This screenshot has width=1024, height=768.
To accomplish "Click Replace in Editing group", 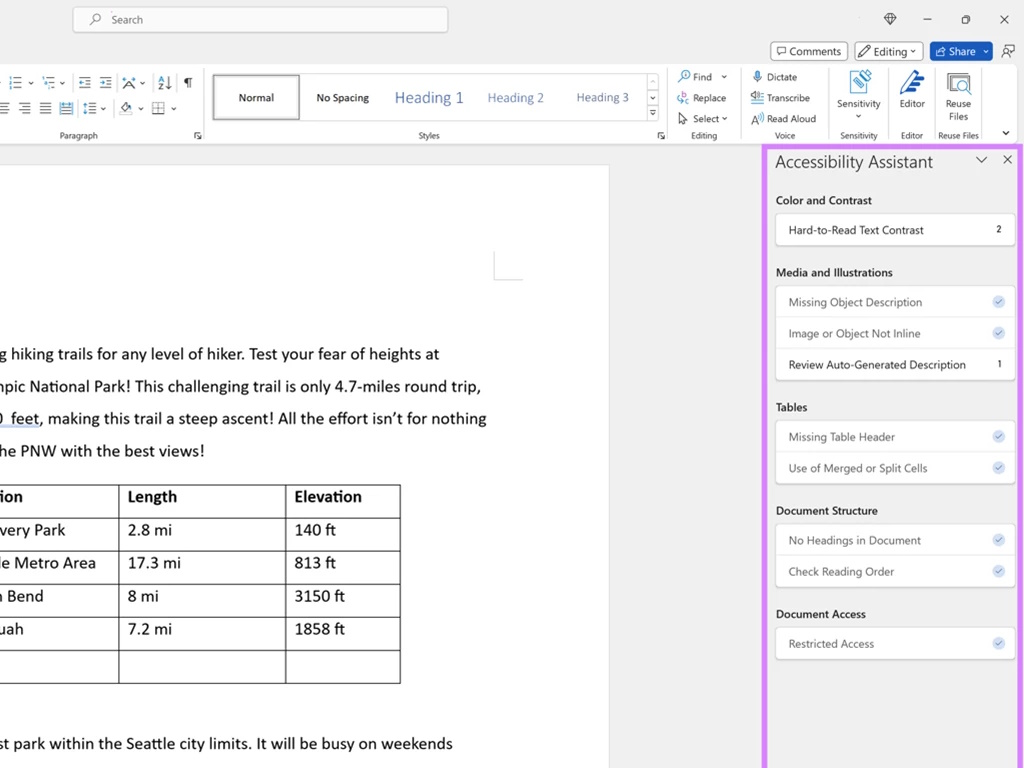I will [701, 98].
